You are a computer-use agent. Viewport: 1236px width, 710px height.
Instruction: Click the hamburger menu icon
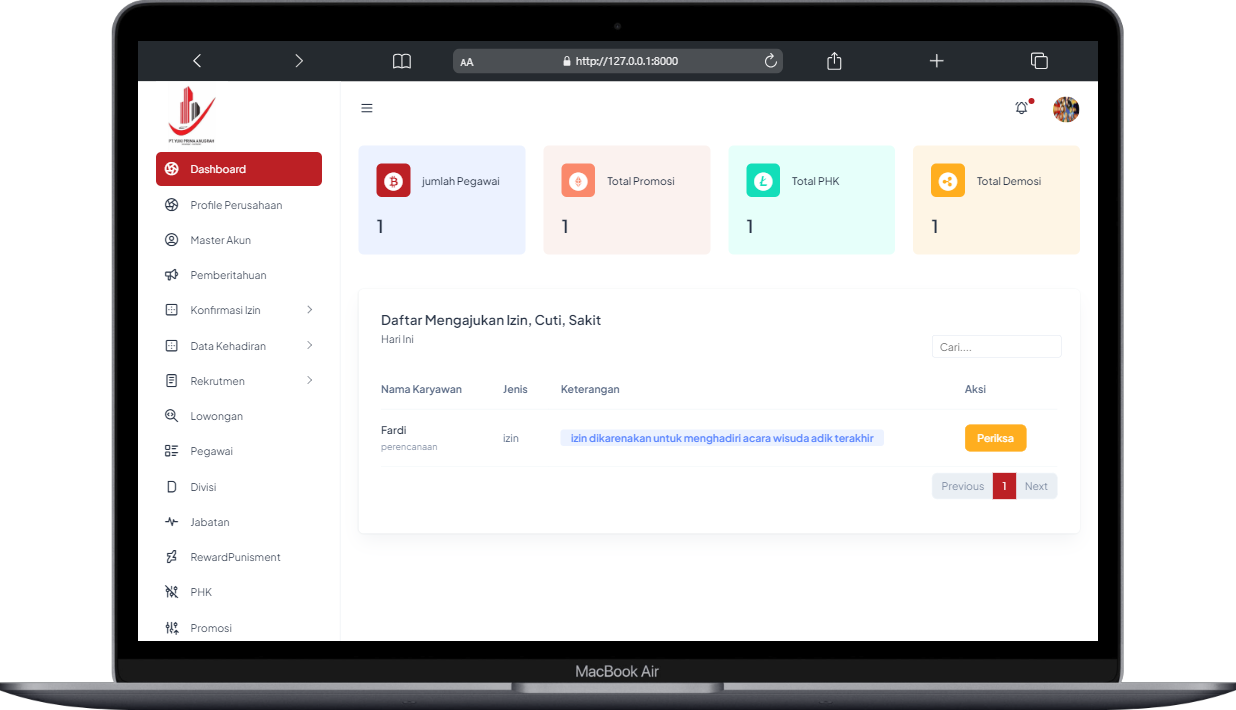(x=367, y=108)
